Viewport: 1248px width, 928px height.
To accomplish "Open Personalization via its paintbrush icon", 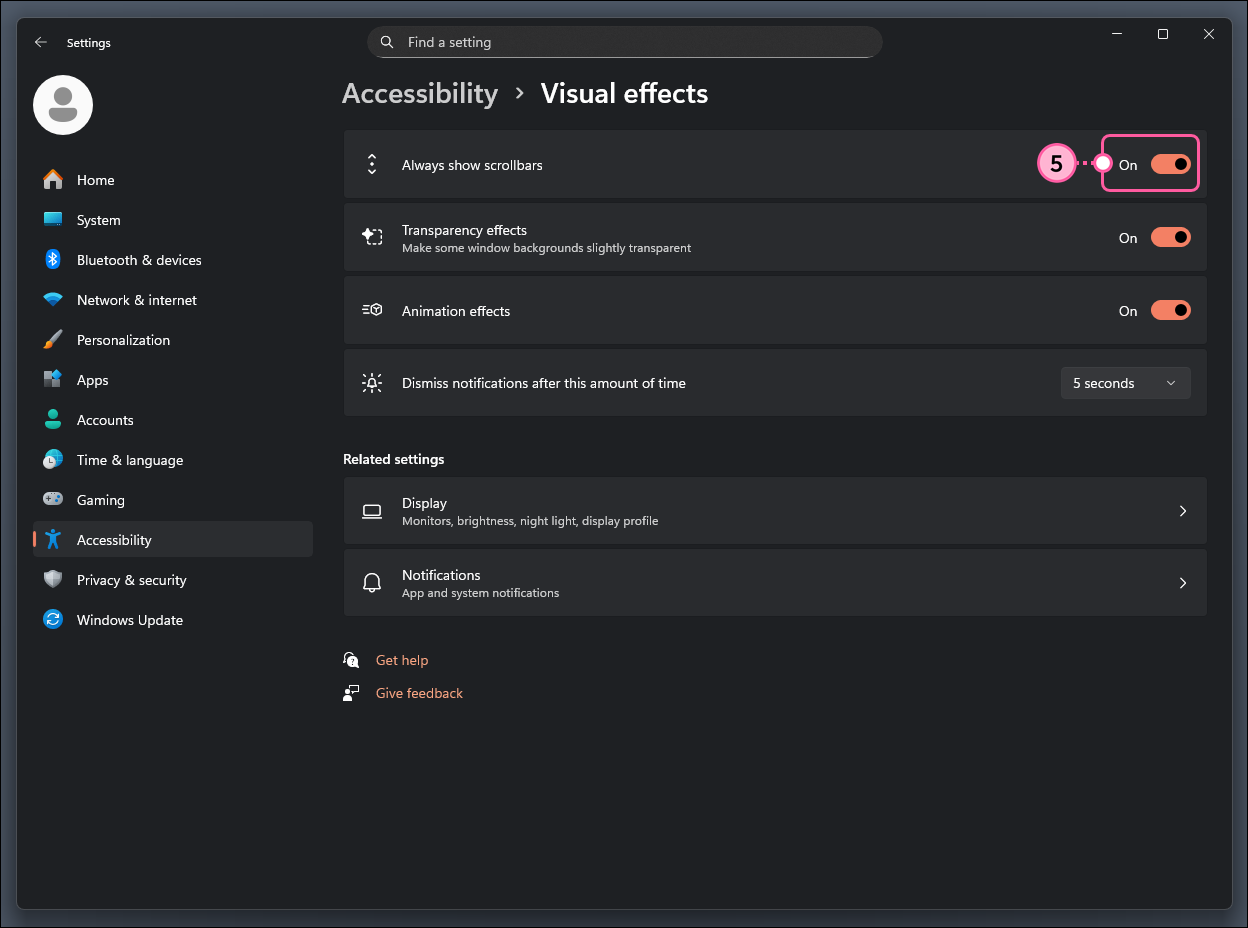I will 52,340.
